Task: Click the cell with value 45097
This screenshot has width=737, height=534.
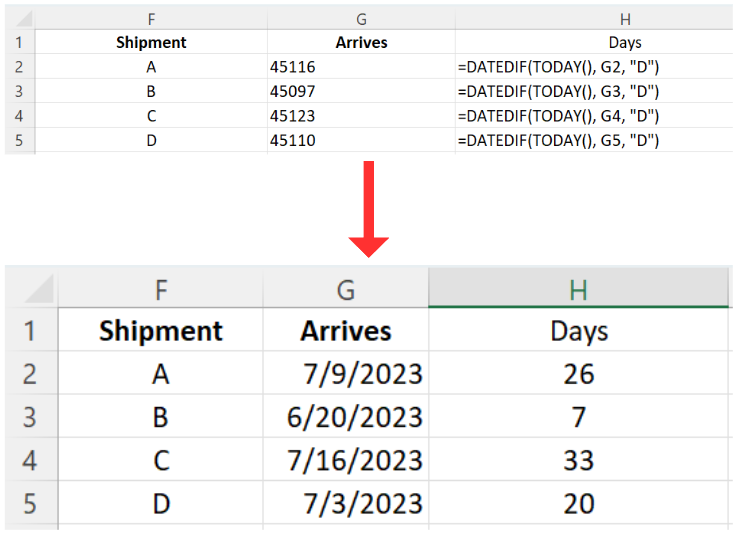Action: [x=361, y=91]
